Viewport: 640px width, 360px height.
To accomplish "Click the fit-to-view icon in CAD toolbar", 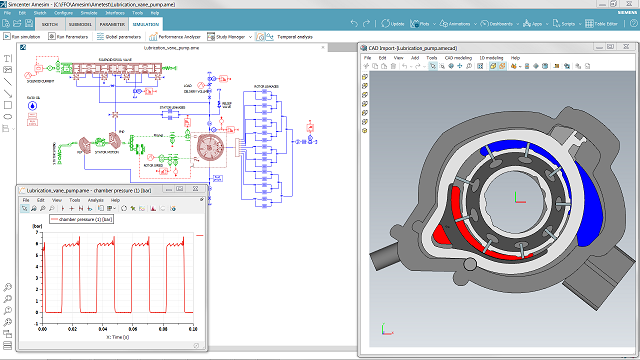I will coord(480,66).
